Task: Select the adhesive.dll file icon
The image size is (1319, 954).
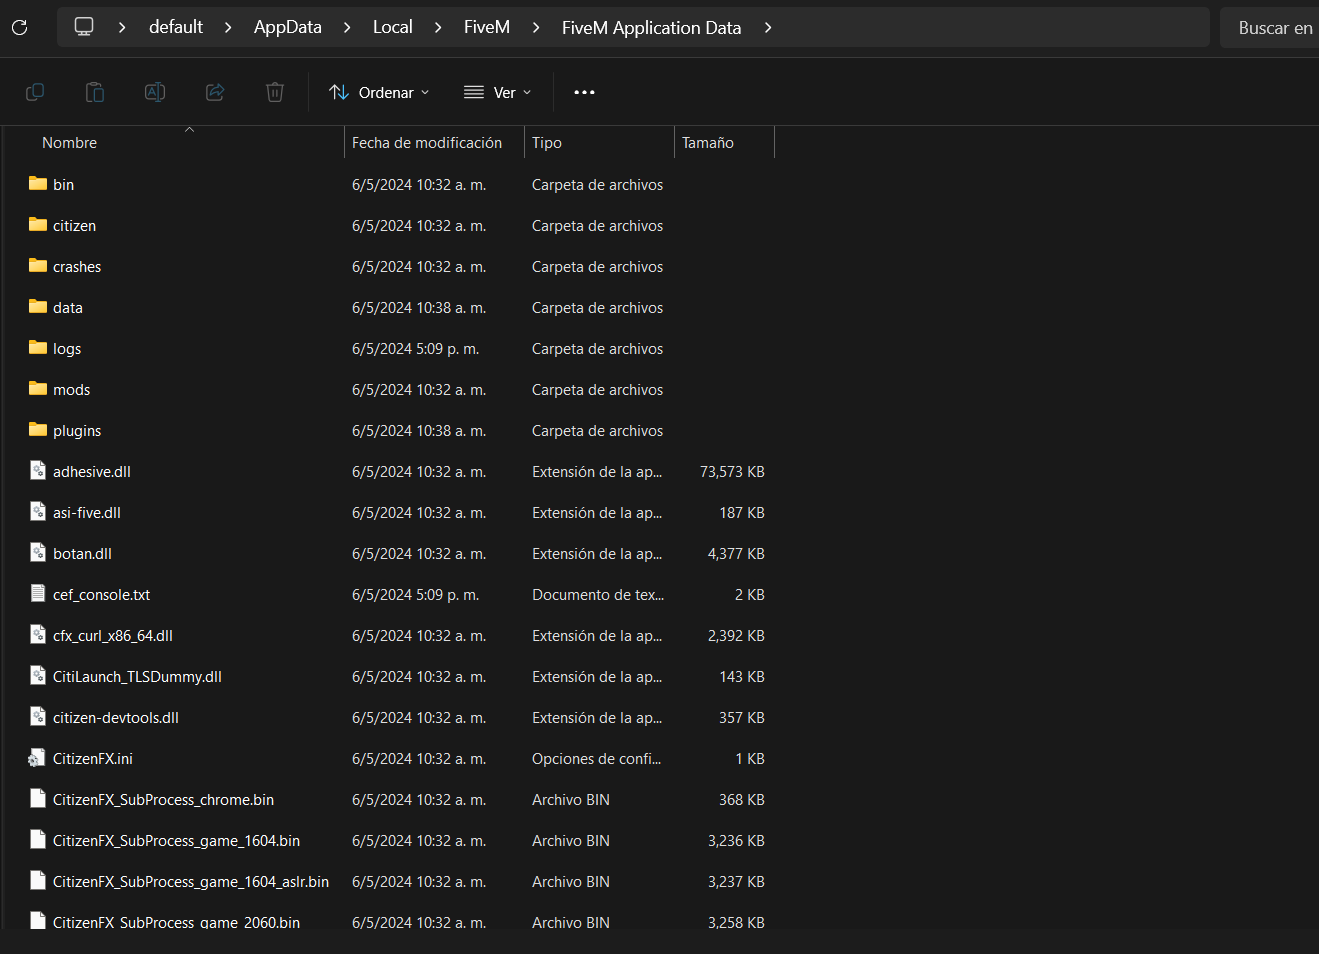Action: click(38, 471)
